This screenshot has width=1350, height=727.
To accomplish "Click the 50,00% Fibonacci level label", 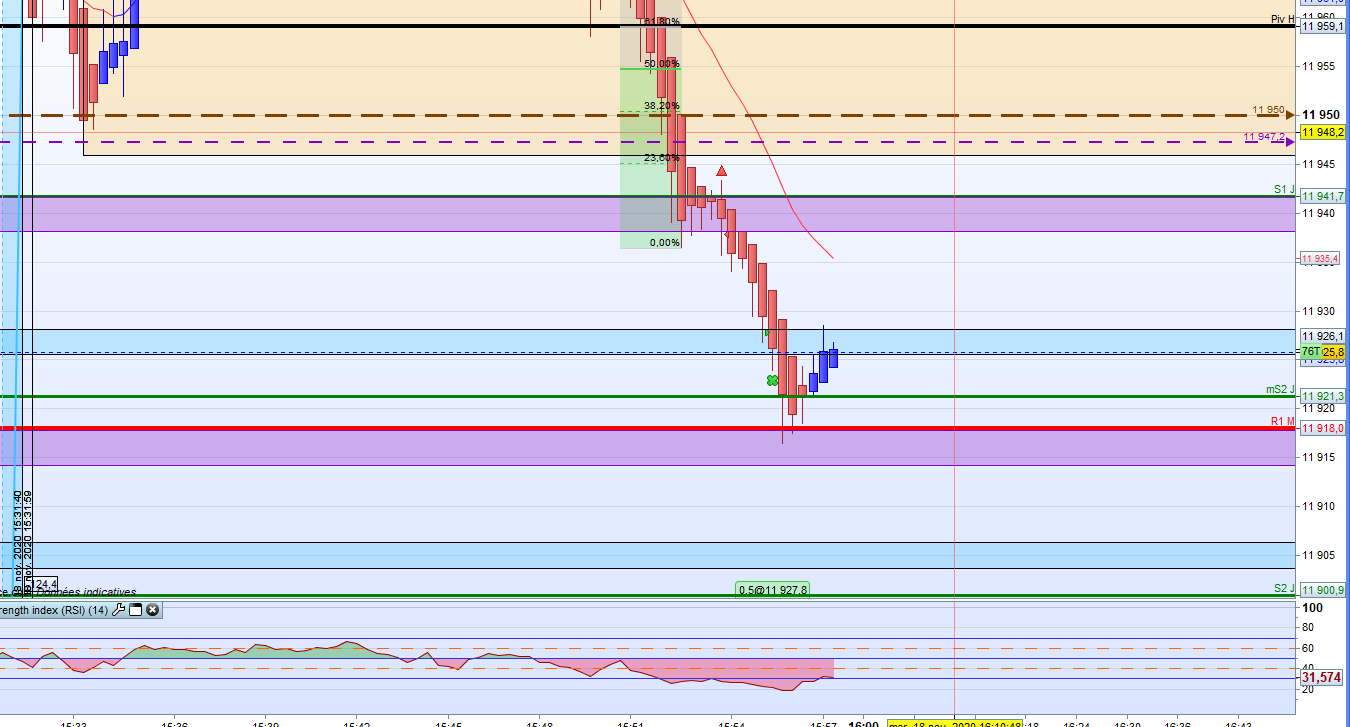I will (662, 63).
